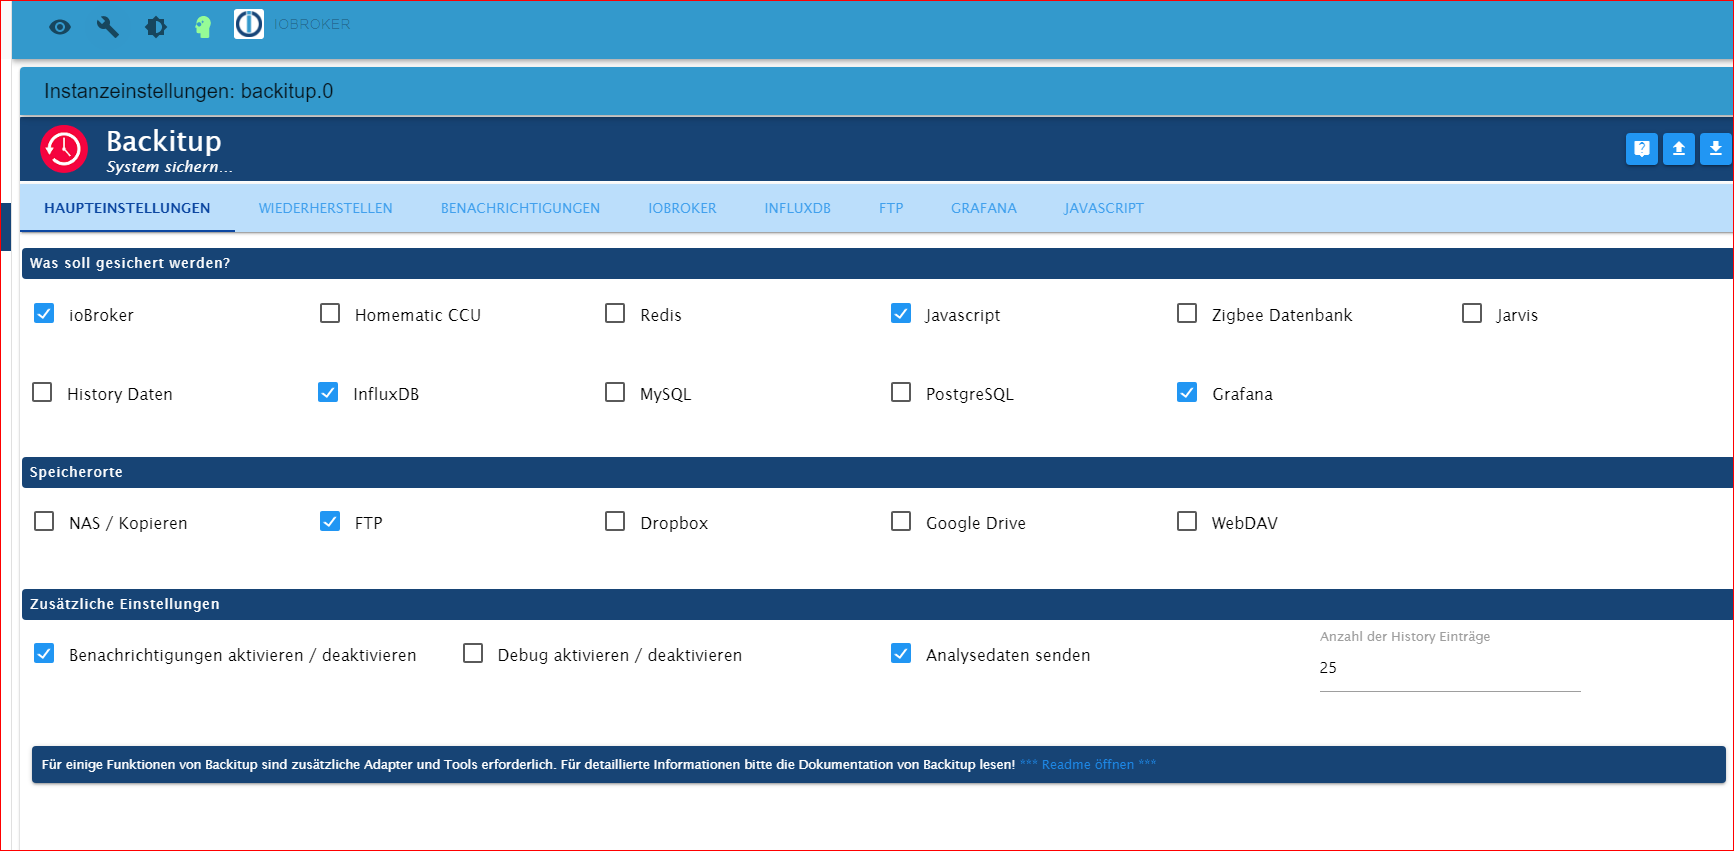The image size is (1734, 851).
Task: Check the Zigbee Datenbank option
Action: (1187, 314)
